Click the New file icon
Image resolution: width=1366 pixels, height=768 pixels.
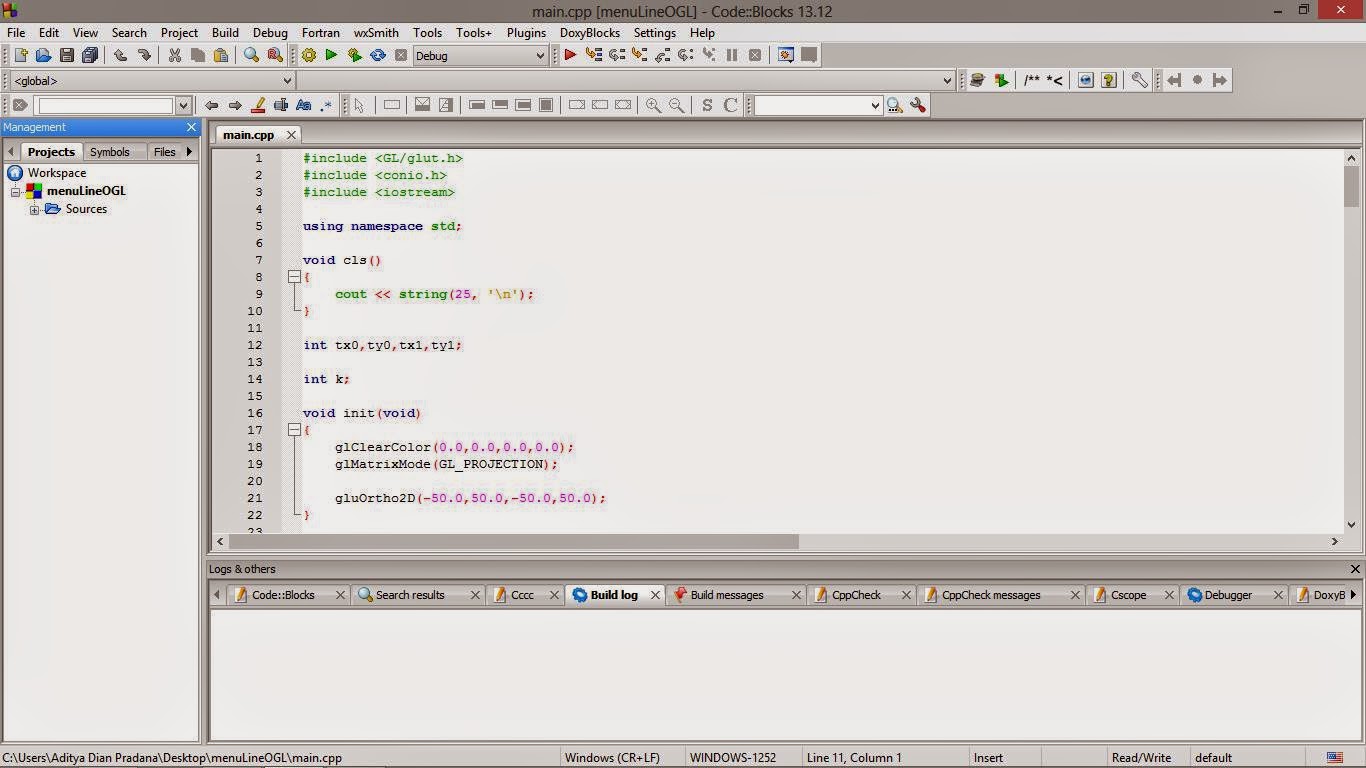[x=20, y=56]
